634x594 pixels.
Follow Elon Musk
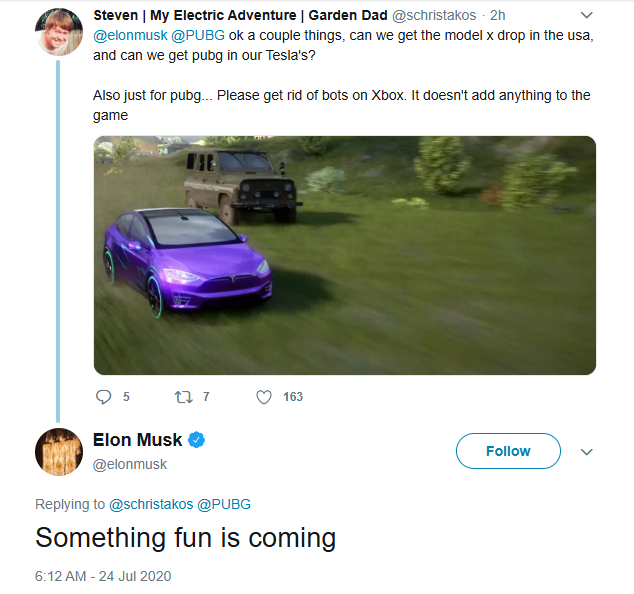(x=508, y=451)
